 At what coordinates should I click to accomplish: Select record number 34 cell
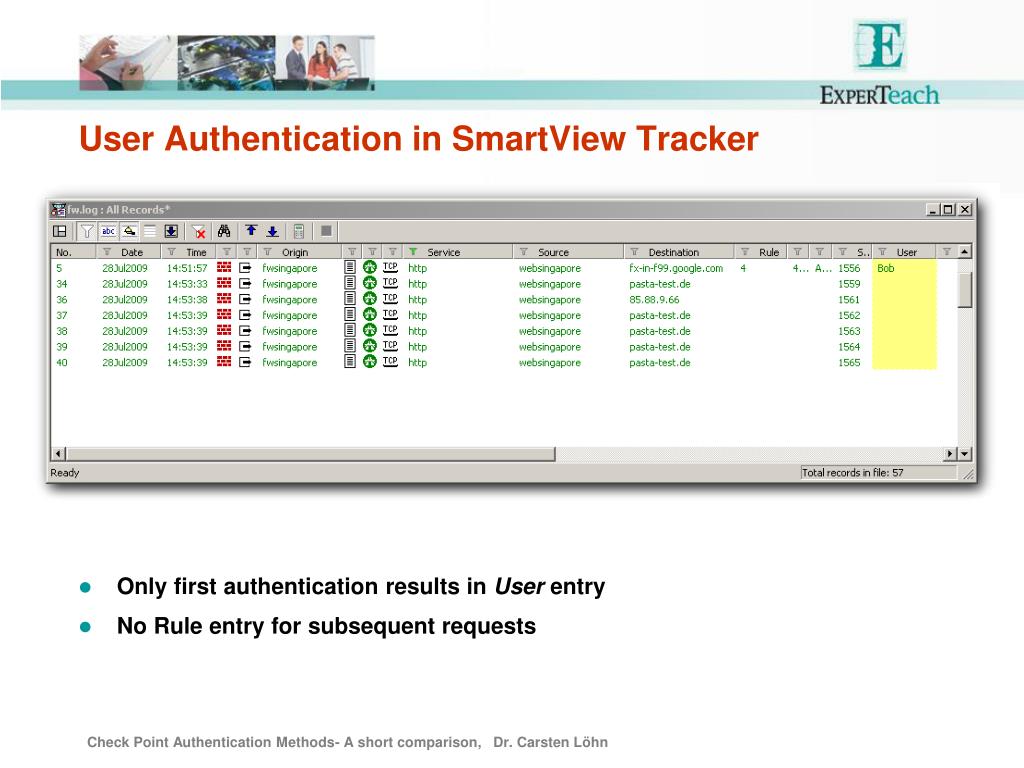[61, 283]
